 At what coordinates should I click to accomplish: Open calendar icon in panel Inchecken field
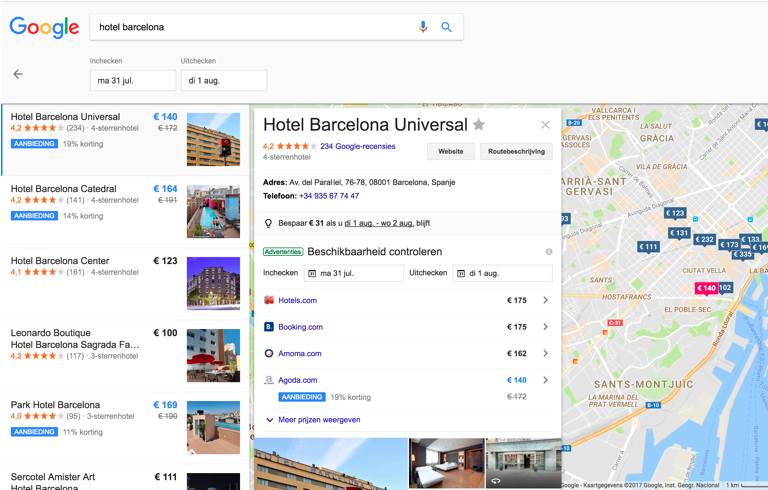point(312,273)
